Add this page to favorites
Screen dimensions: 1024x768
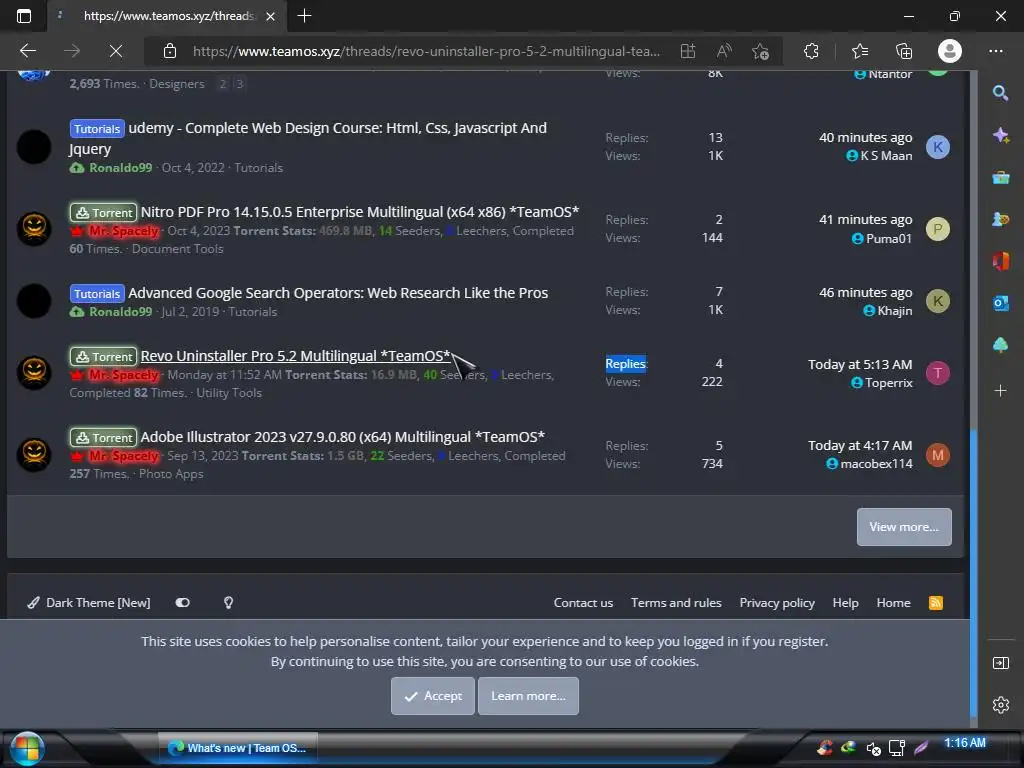[760, 51]
